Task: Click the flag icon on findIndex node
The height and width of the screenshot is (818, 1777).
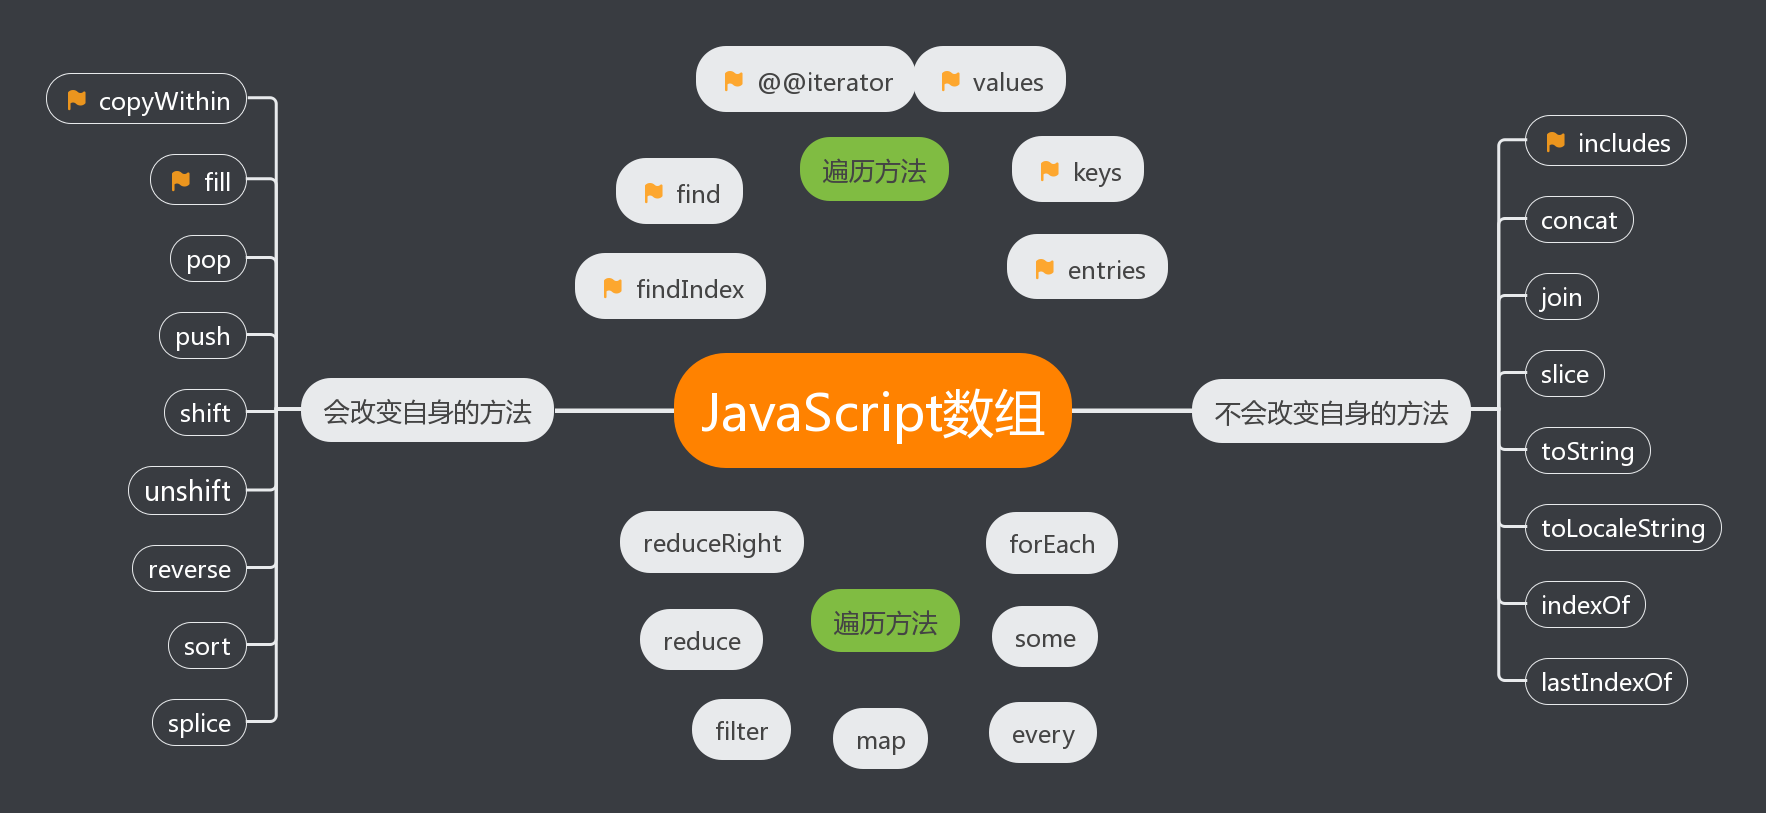Action: (613, 288)
